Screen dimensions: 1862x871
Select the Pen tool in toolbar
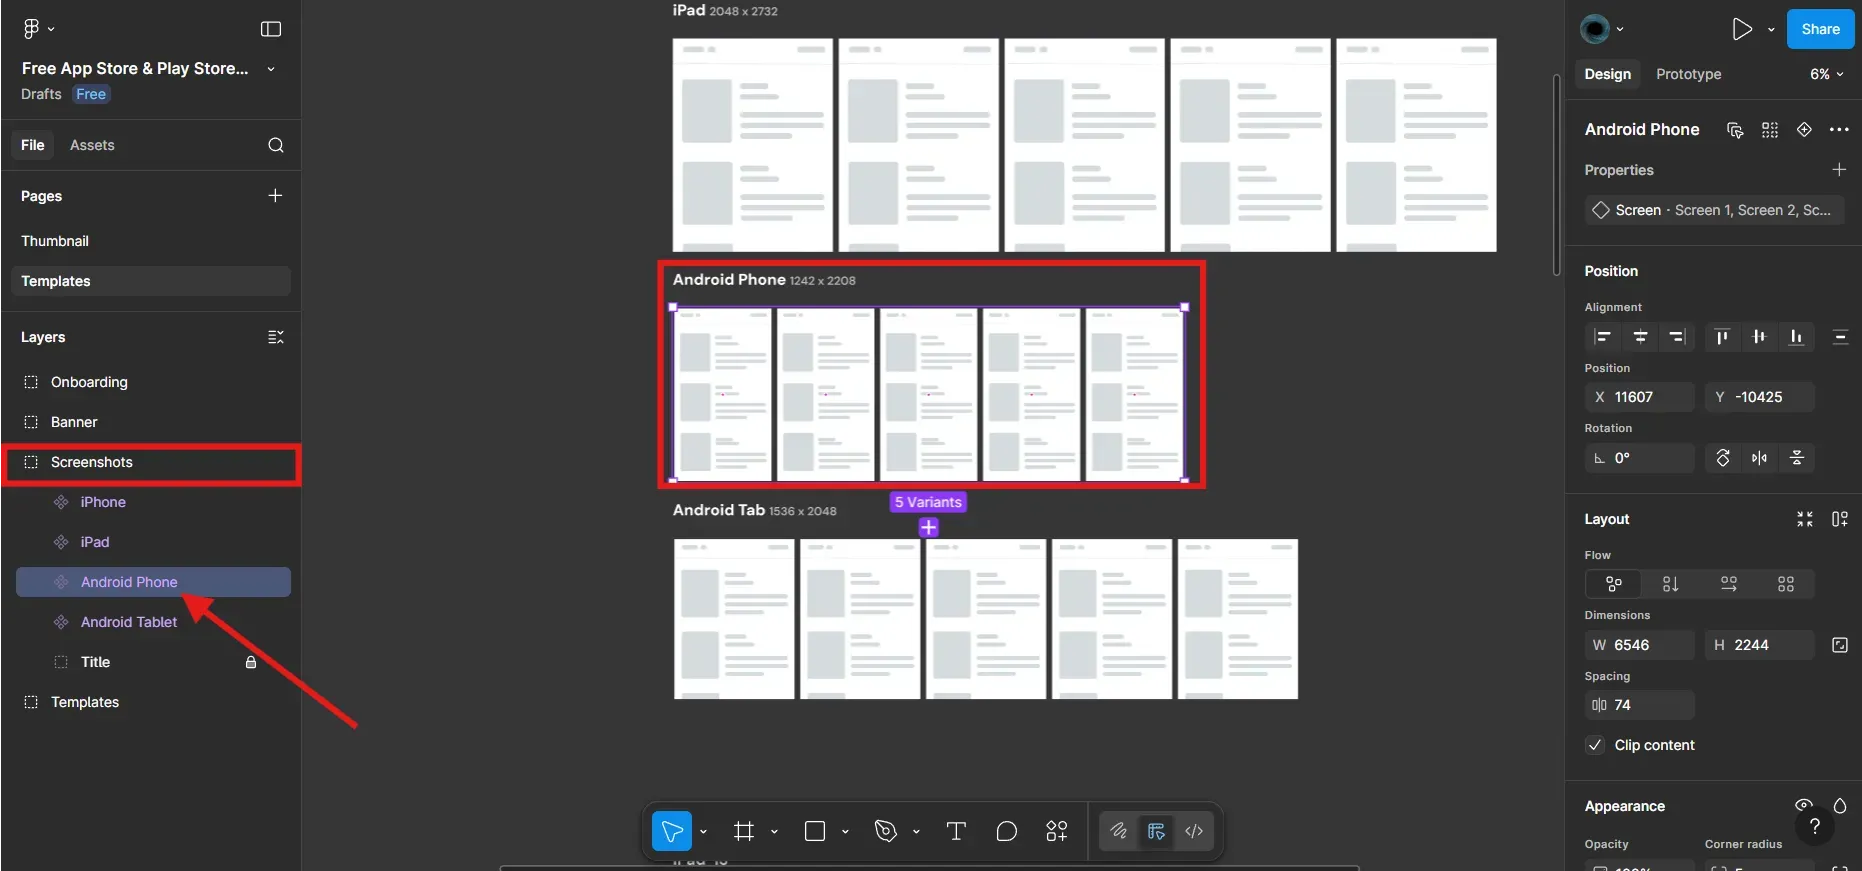point(885,831)
